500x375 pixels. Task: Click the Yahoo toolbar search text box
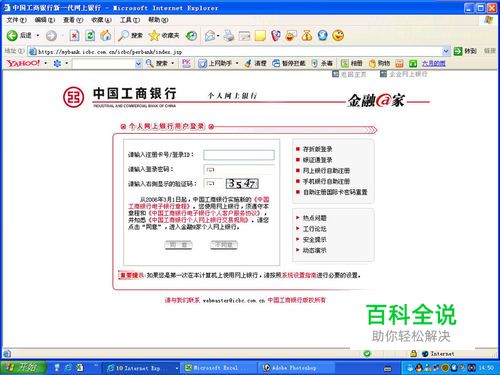point(104,63)
